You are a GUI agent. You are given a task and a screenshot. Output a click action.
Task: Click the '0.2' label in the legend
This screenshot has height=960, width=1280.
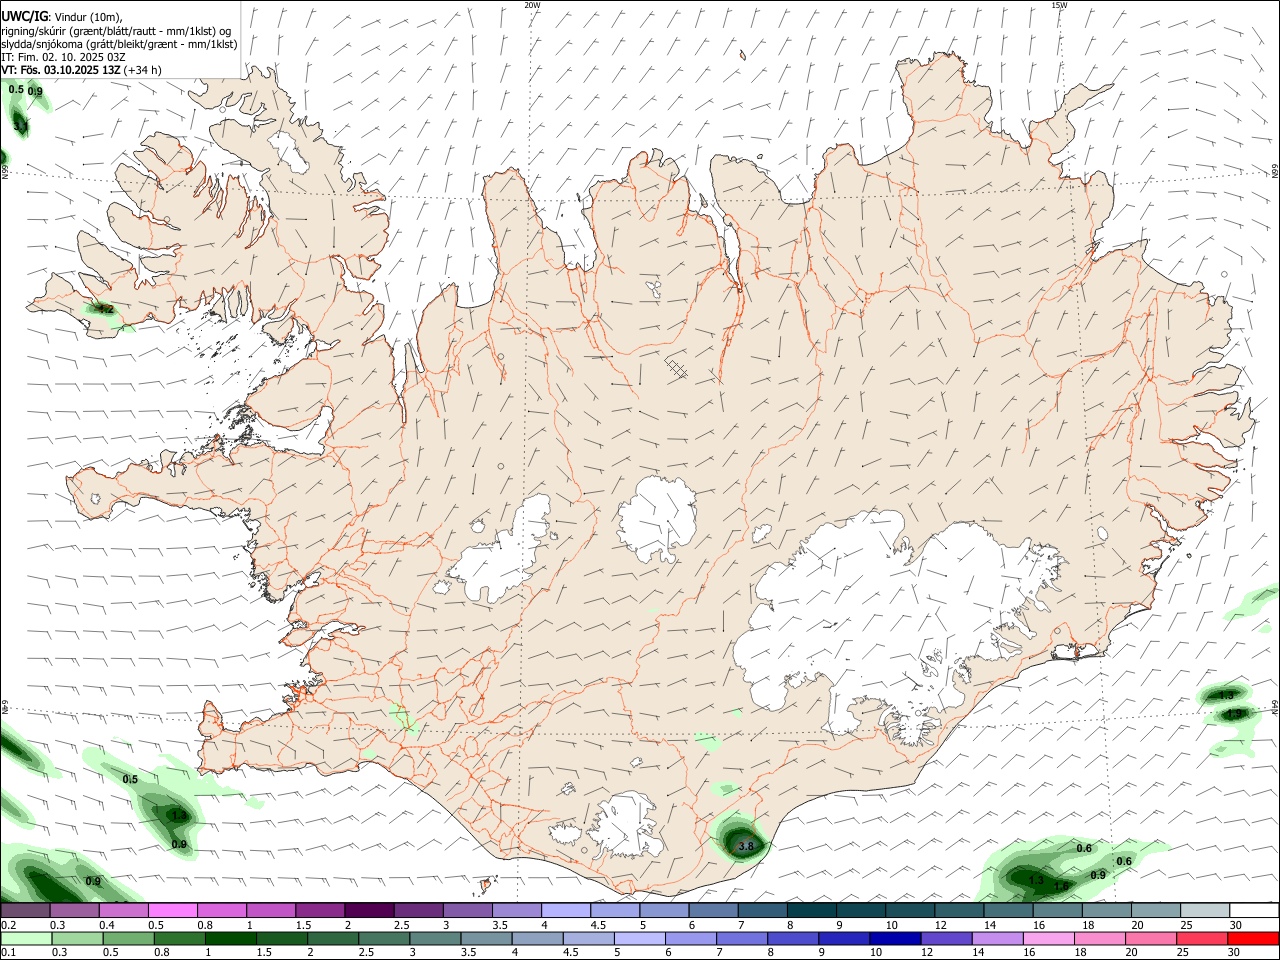[8, 925]
